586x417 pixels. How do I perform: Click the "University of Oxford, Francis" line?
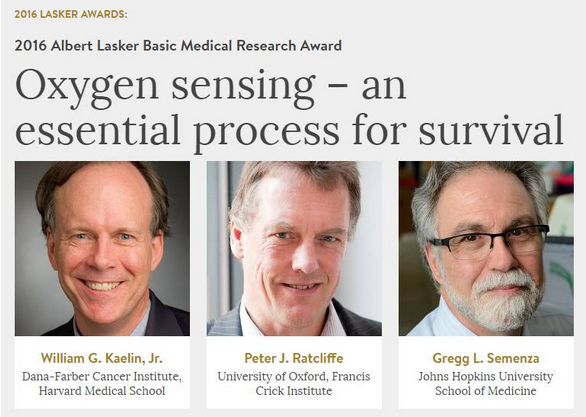pos(294,376)
